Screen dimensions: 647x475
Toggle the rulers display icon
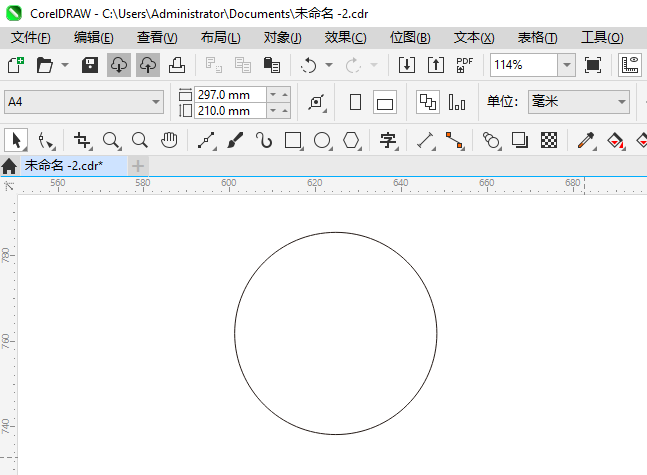point(630,65)
